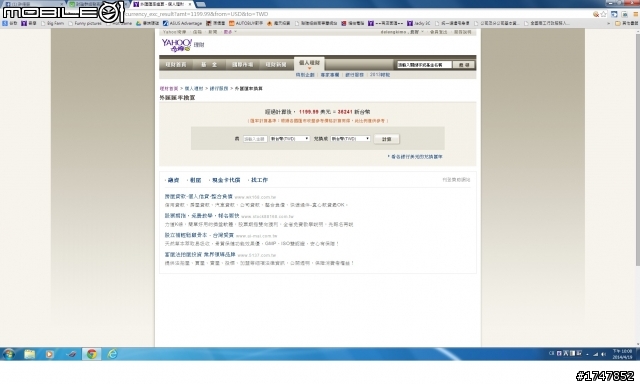Focus the amount input field
640x384 pixels.
(x=255, y=139)
